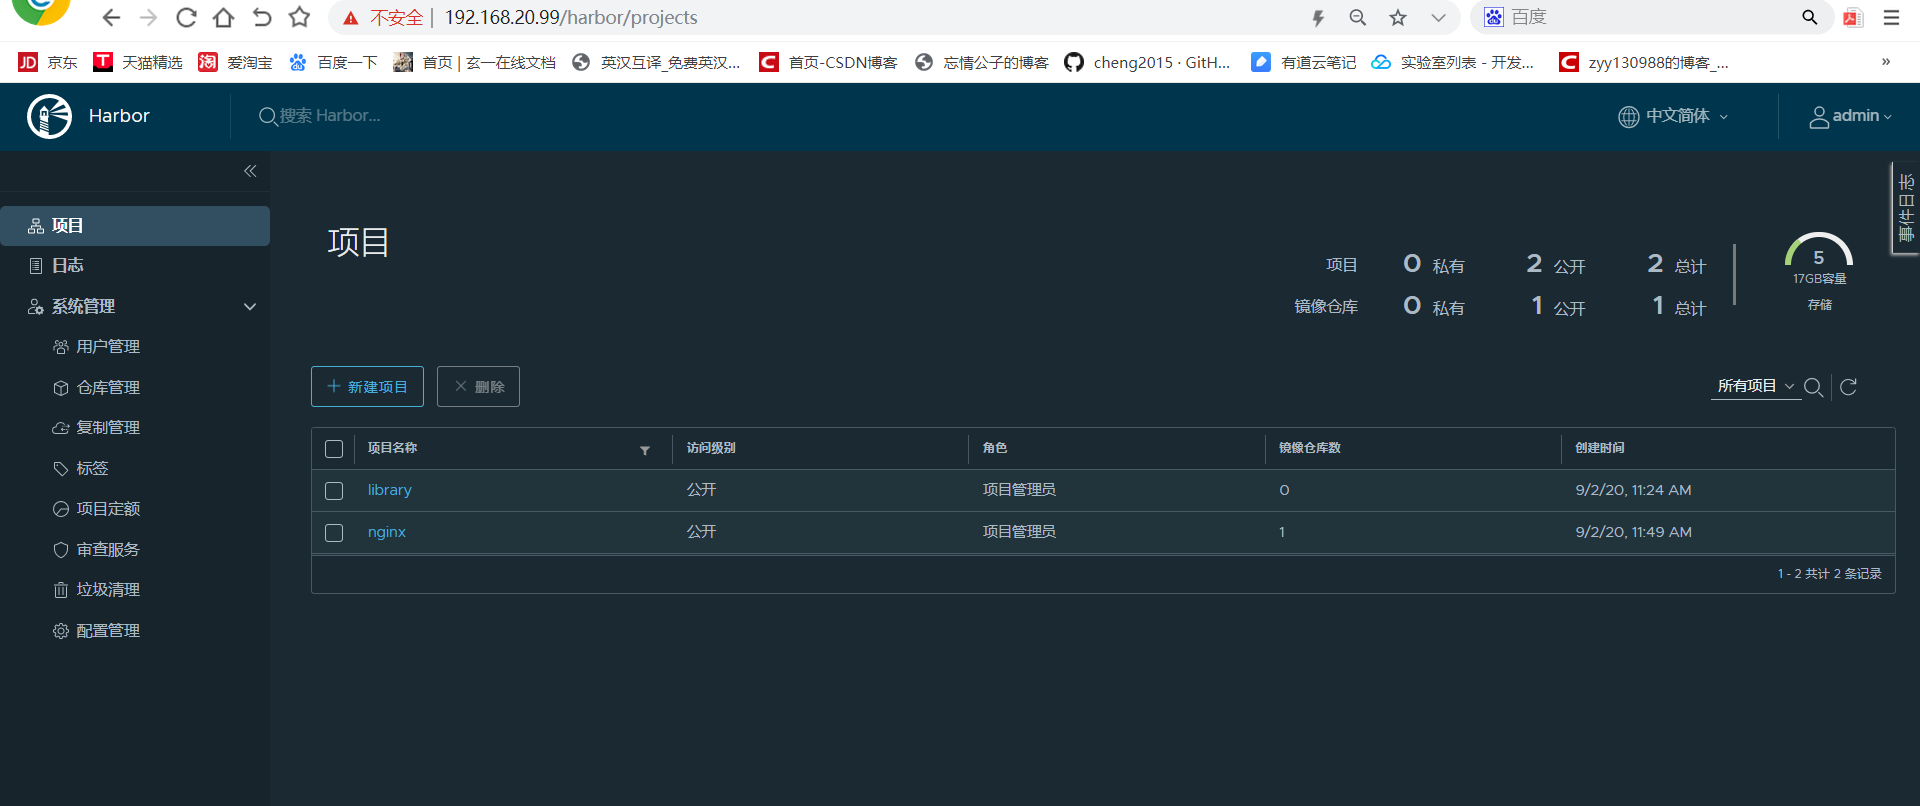Click the Harbor logo icon
The height and width of the screenshot is (806, 1920).
click(x=49, y=116)
